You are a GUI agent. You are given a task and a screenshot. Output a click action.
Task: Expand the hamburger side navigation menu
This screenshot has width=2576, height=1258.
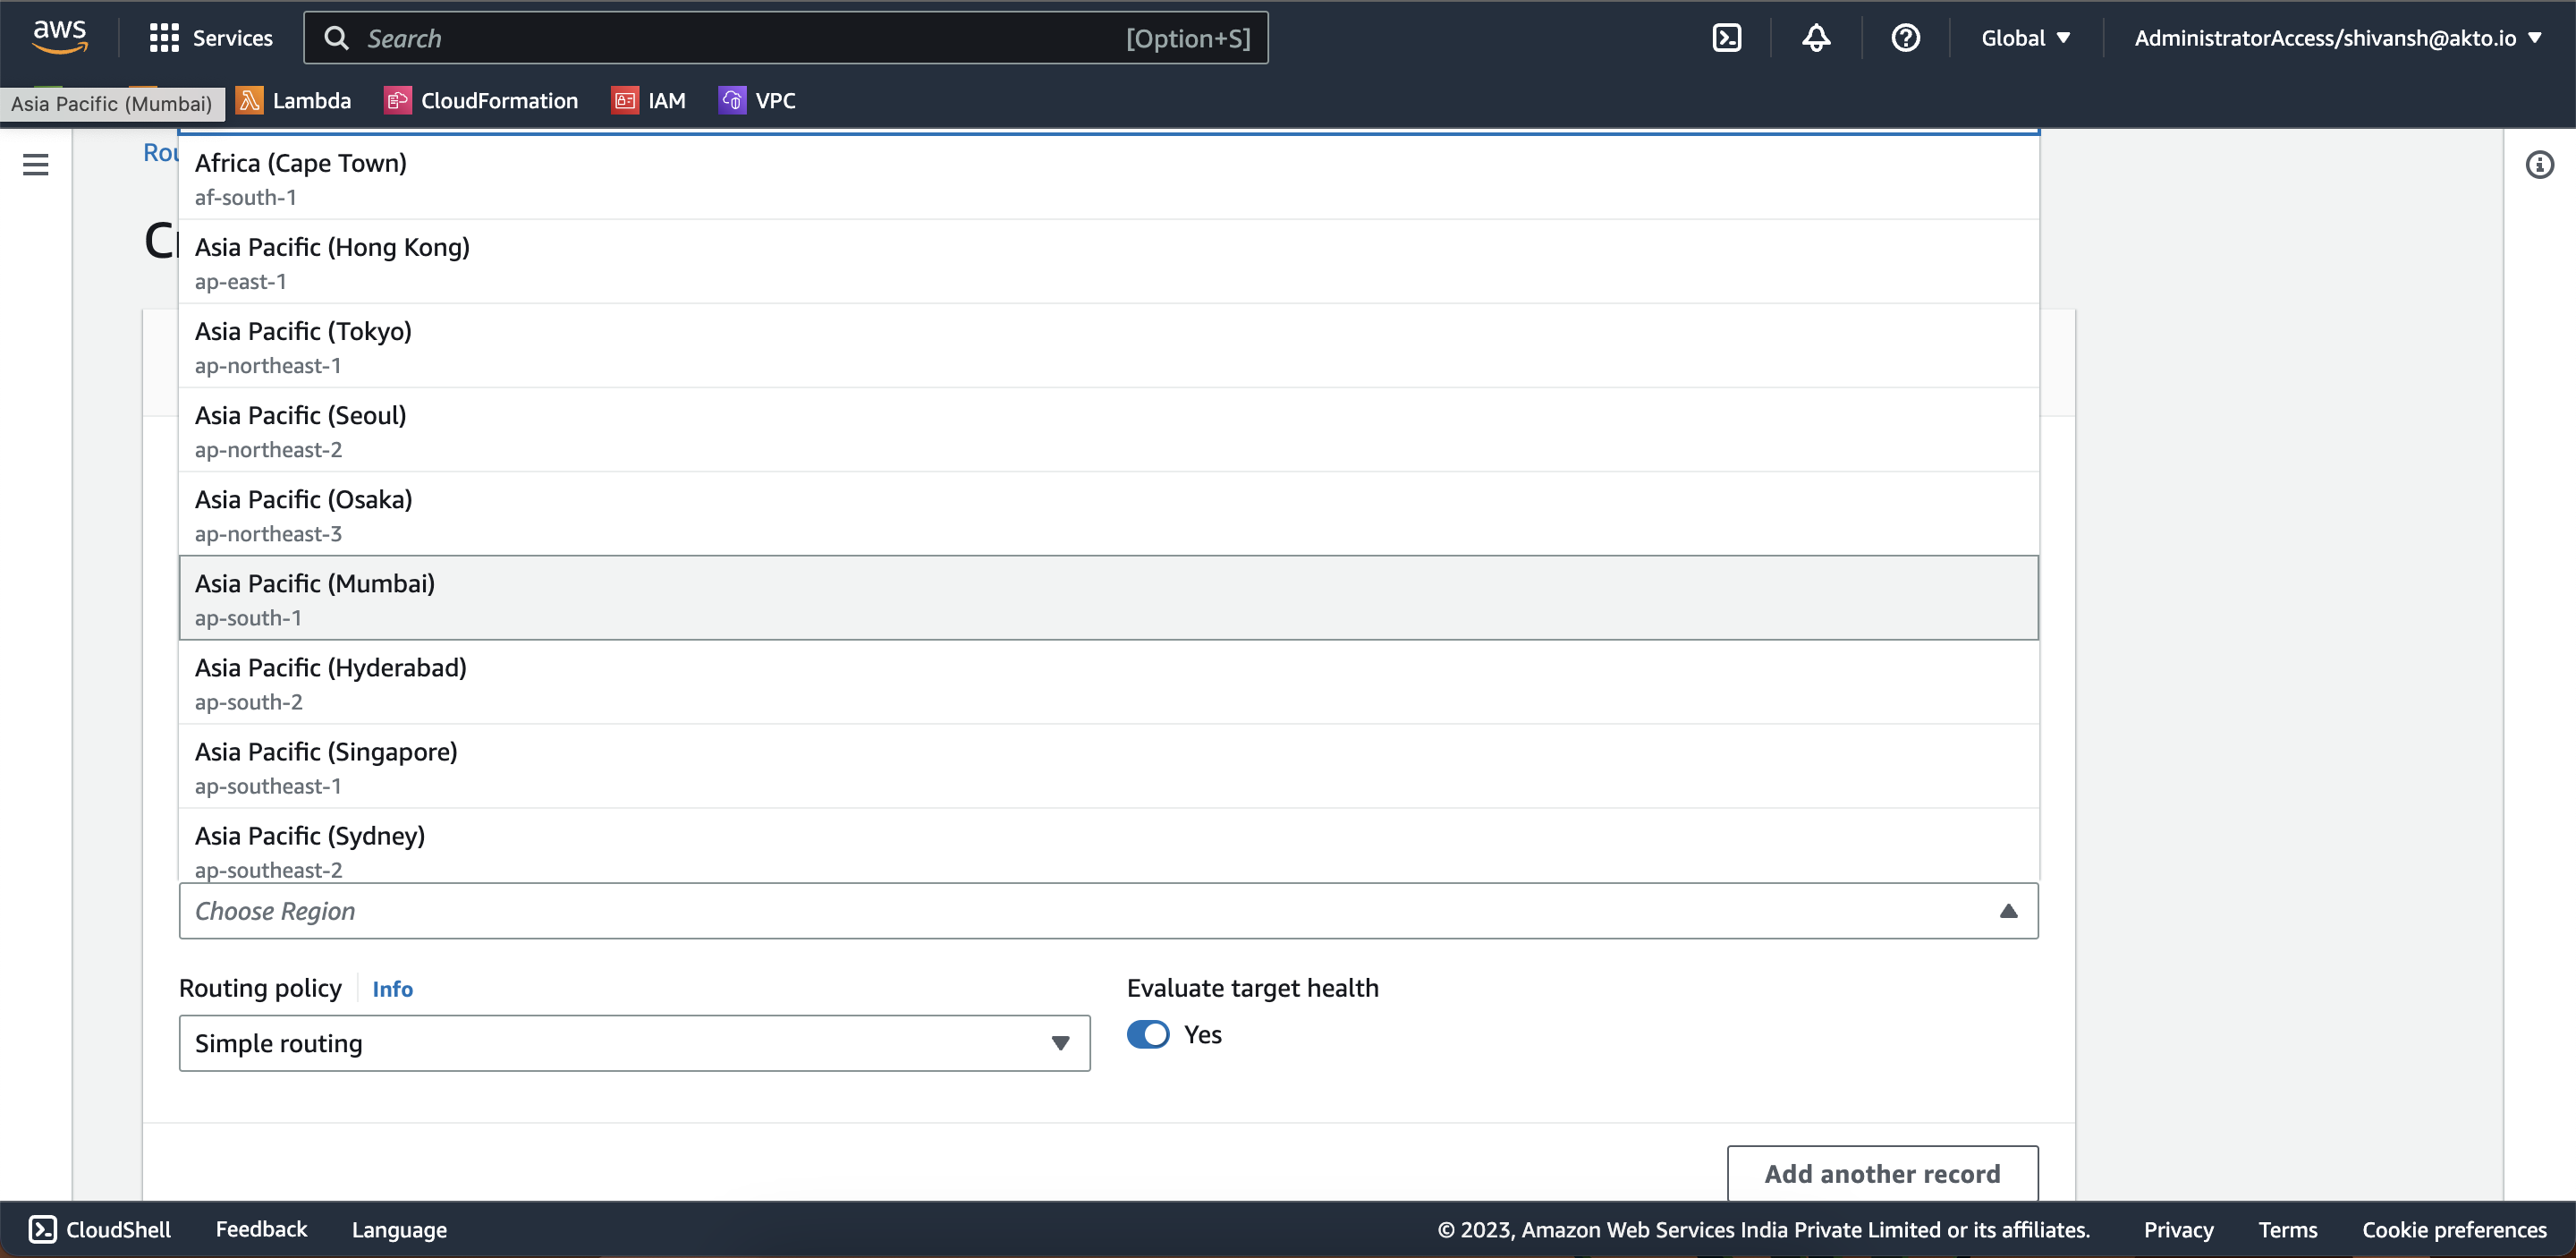pyautogui.click(x=36, y=165)
